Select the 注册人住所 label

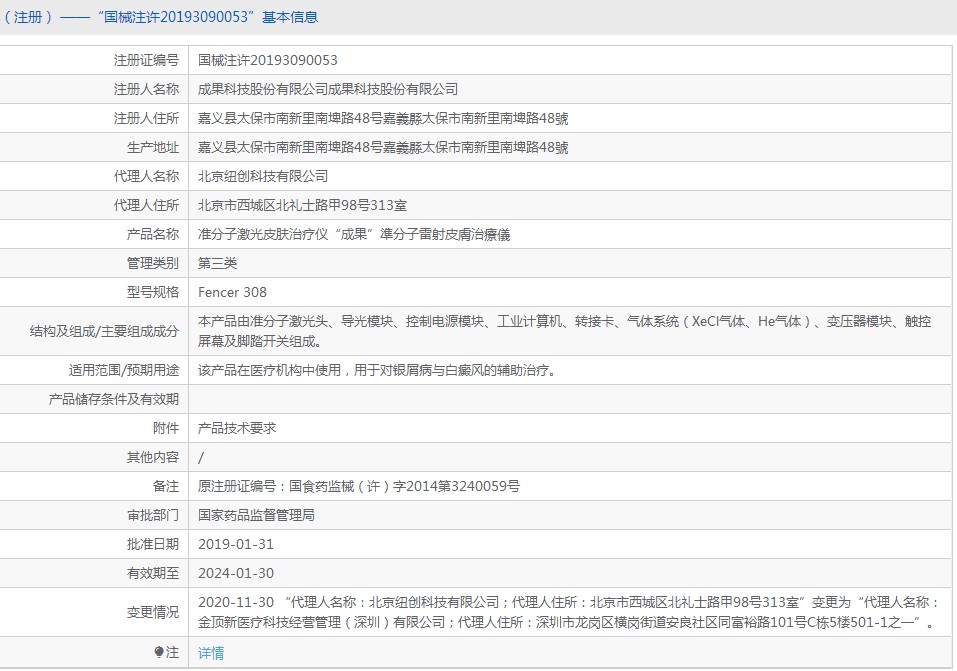pyautogui.click(x=146, y=118)
